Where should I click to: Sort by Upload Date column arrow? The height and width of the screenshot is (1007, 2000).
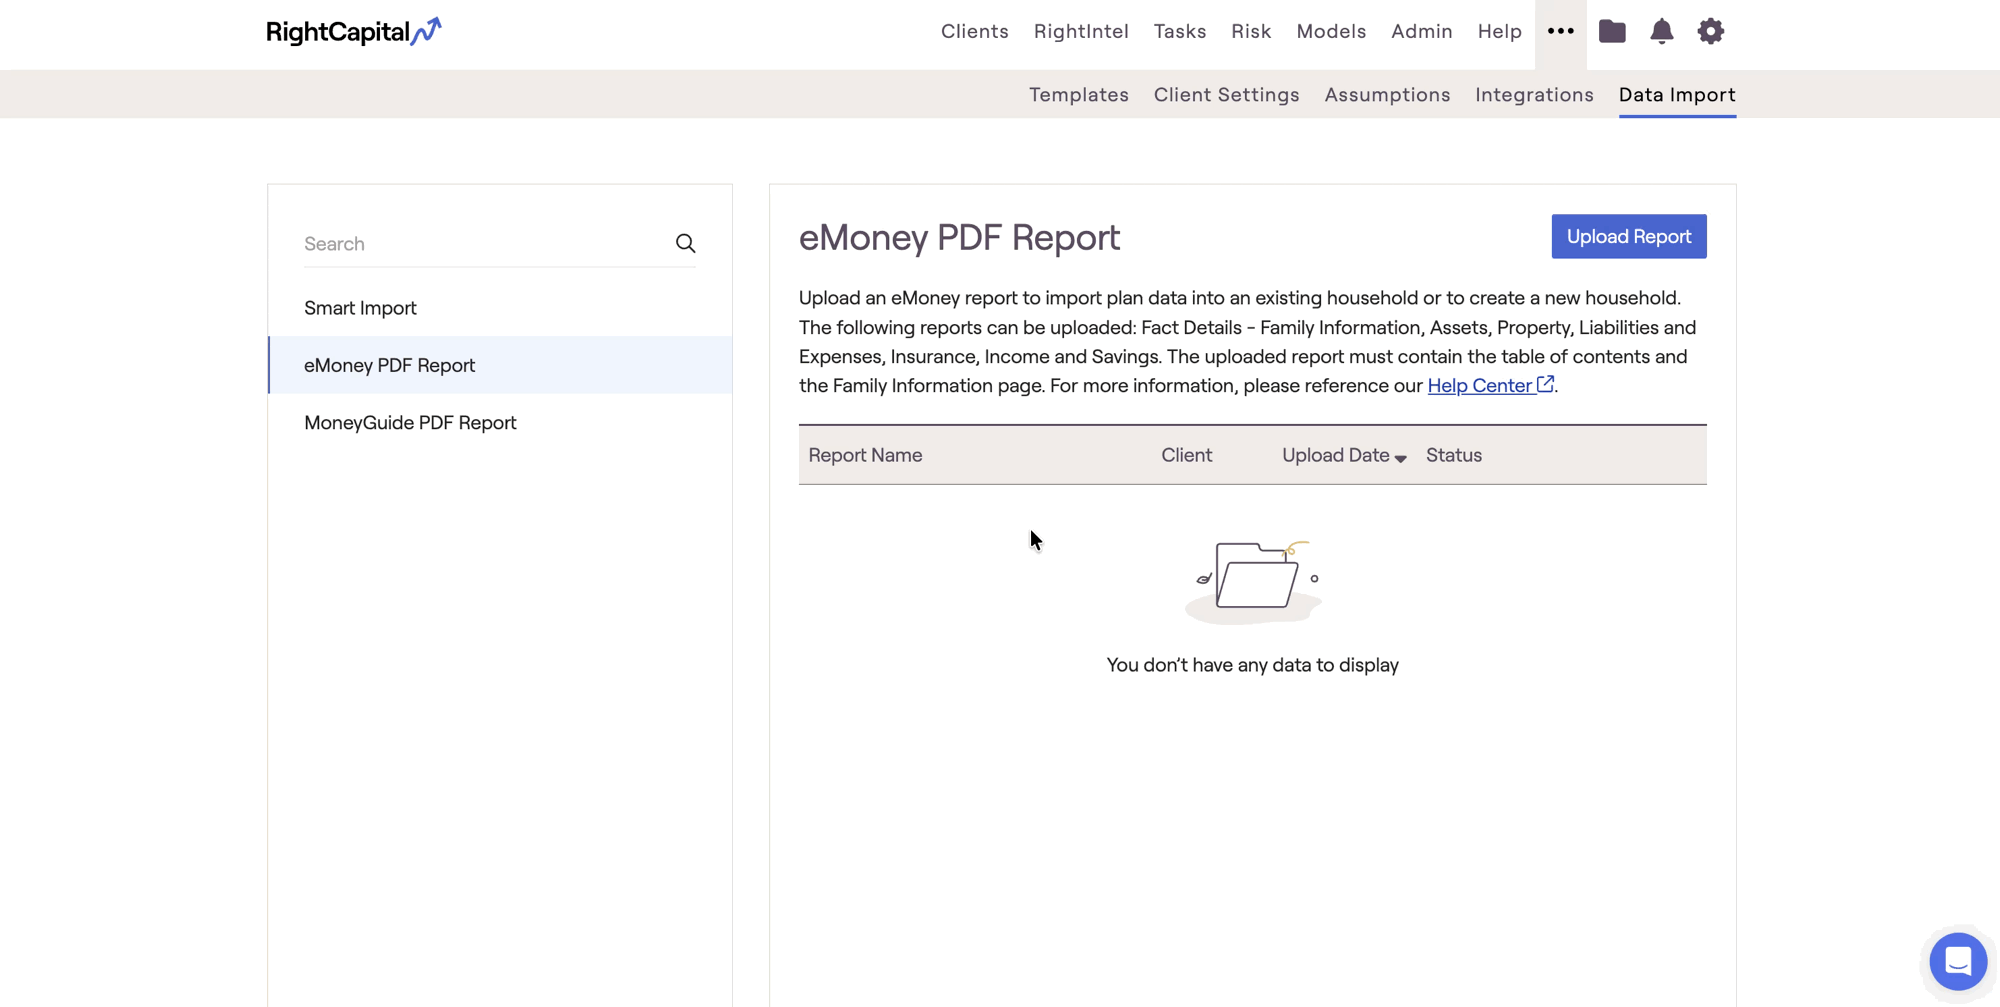(x=1400, y=458)
